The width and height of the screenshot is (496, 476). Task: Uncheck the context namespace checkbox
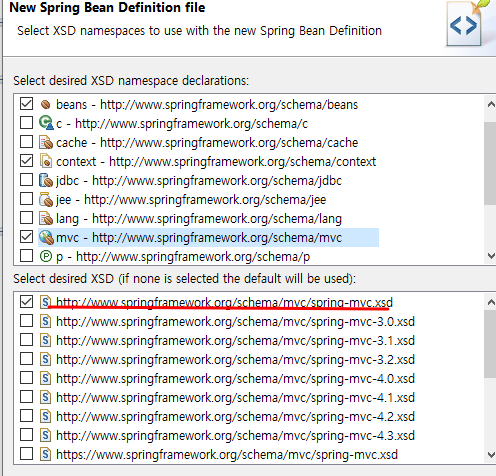(26, 161)
